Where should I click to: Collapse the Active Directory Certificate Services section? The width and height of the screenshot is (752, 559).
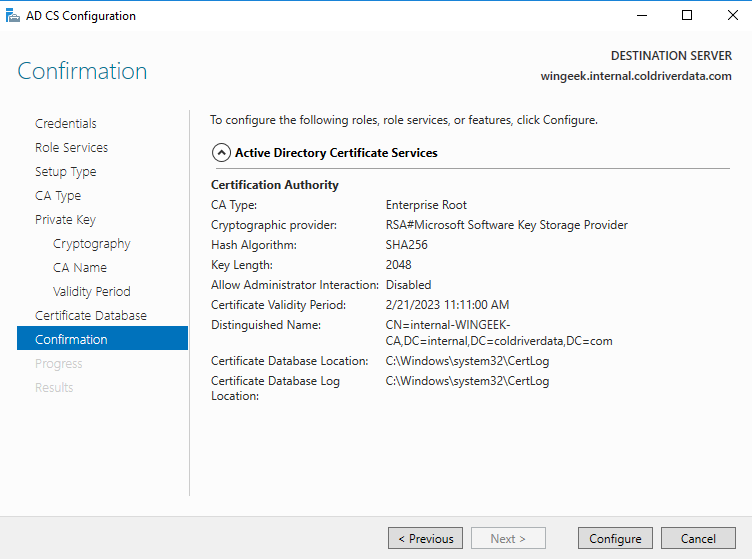tap(220, 153)
